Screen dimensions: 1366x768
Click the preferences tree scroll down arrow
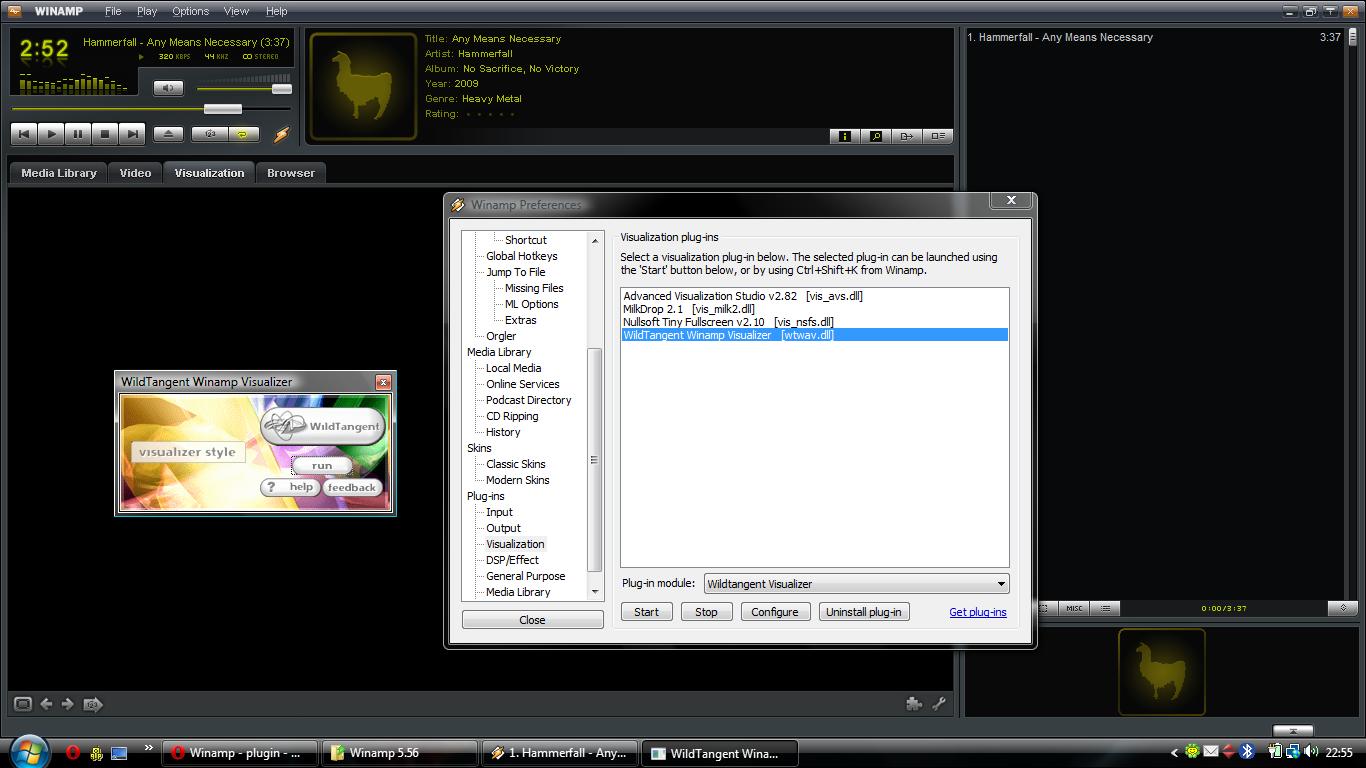(595, 592)
